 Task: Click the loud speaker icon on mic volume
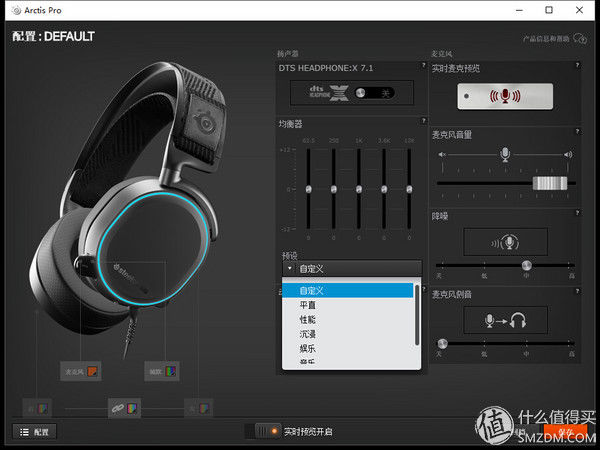pyautogui.click(x=568, y=155)
